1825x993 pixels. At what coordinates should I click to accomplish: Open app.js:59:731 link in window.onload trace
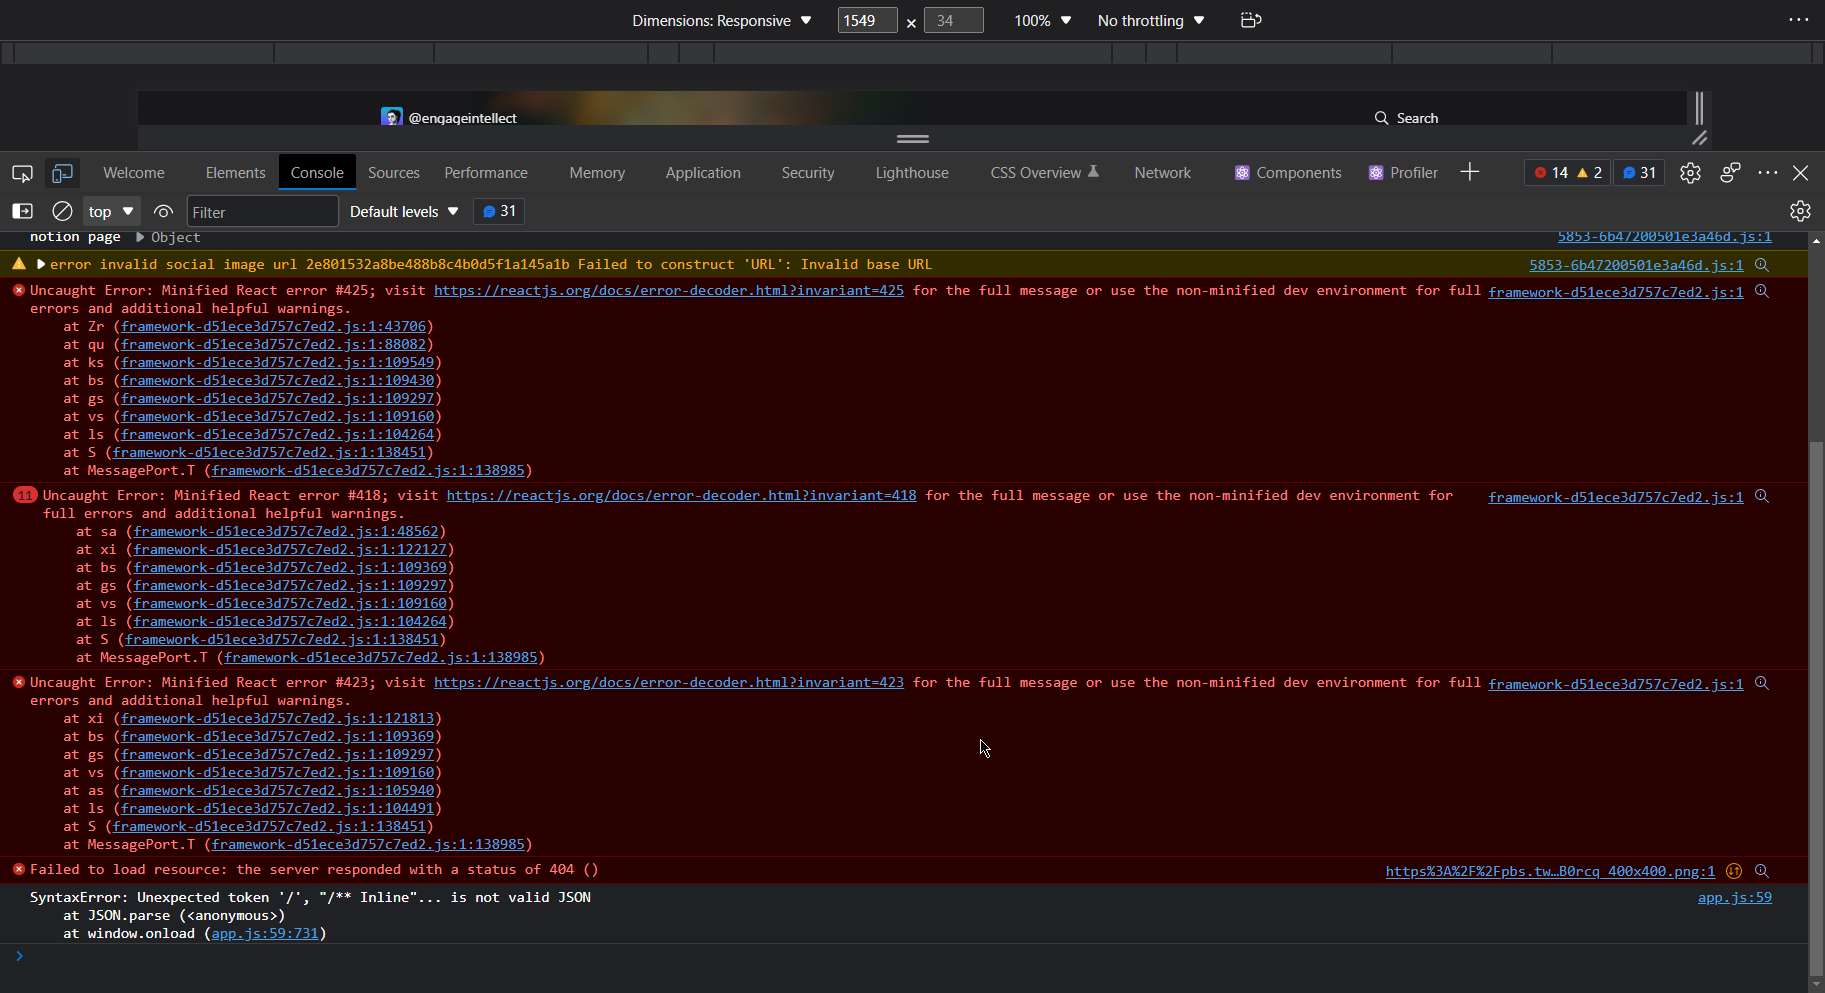point(265,933)
